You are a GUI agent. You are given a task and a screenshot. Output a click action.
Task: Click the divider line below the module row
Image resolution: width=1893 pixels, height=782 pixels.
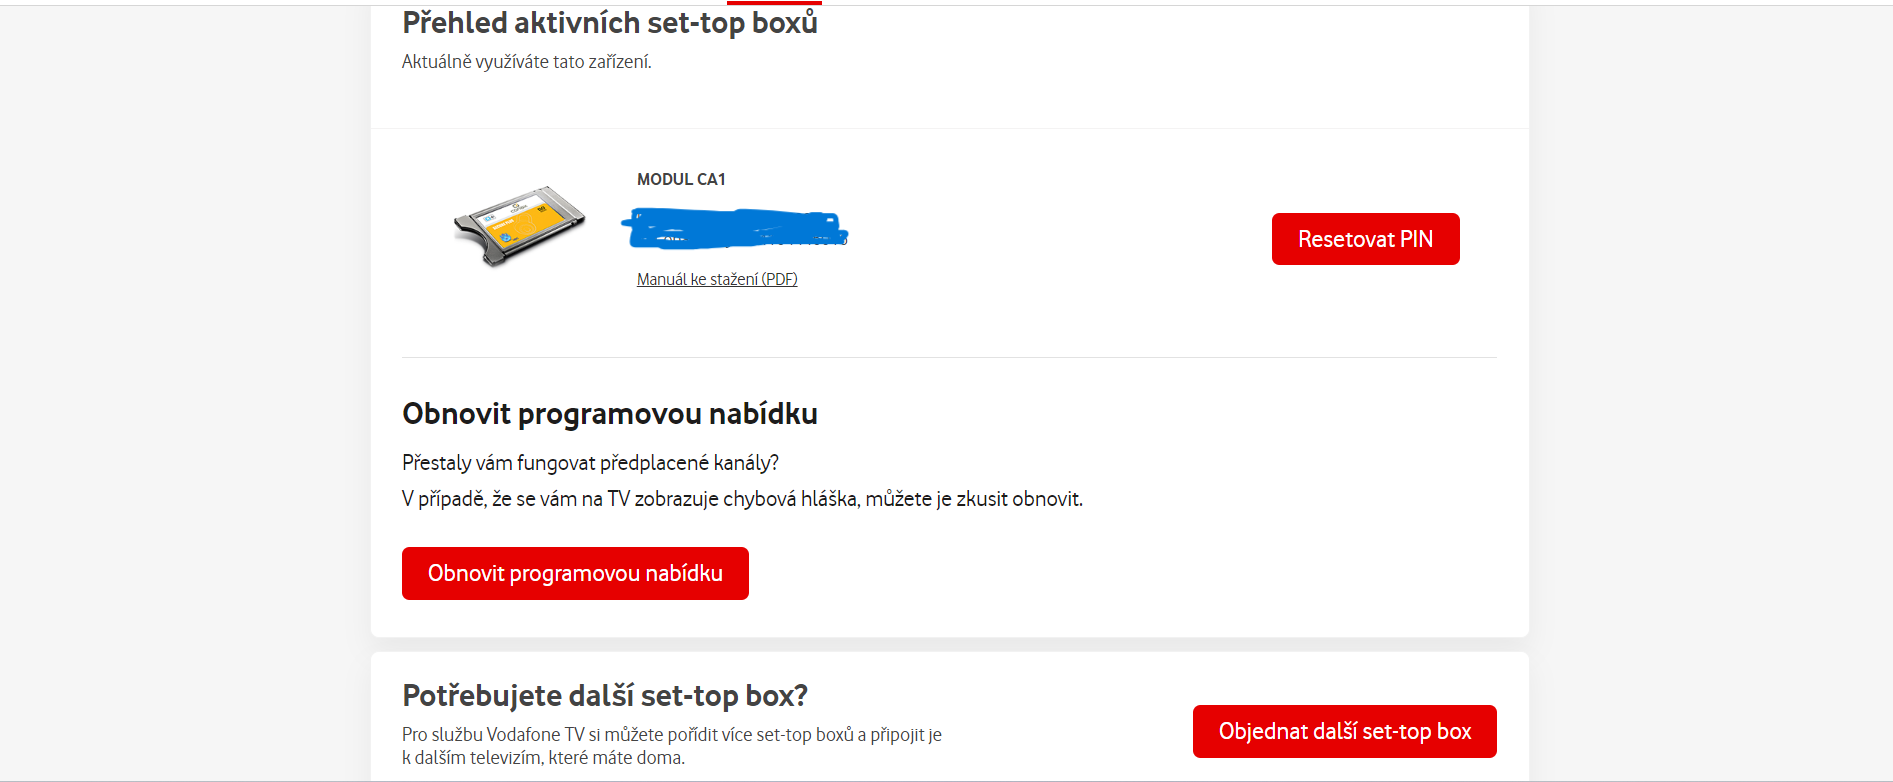[x=948, y=357]
